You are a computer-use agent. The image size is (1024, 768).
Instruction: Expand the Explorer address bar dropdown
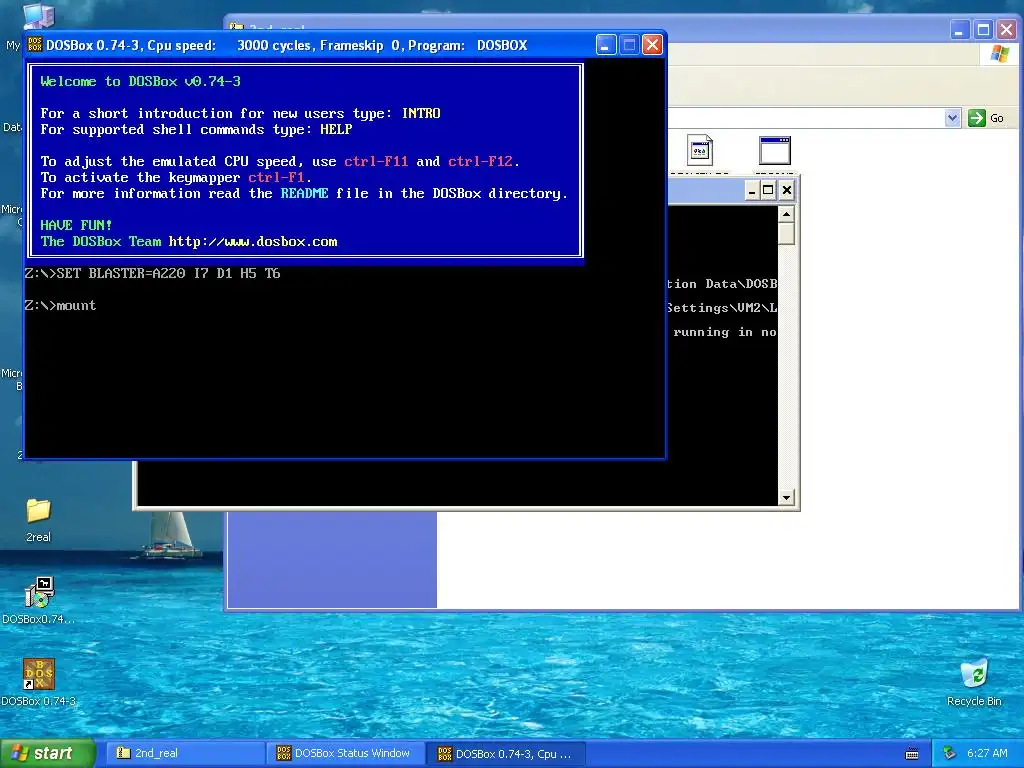click(x=952, y=118)
